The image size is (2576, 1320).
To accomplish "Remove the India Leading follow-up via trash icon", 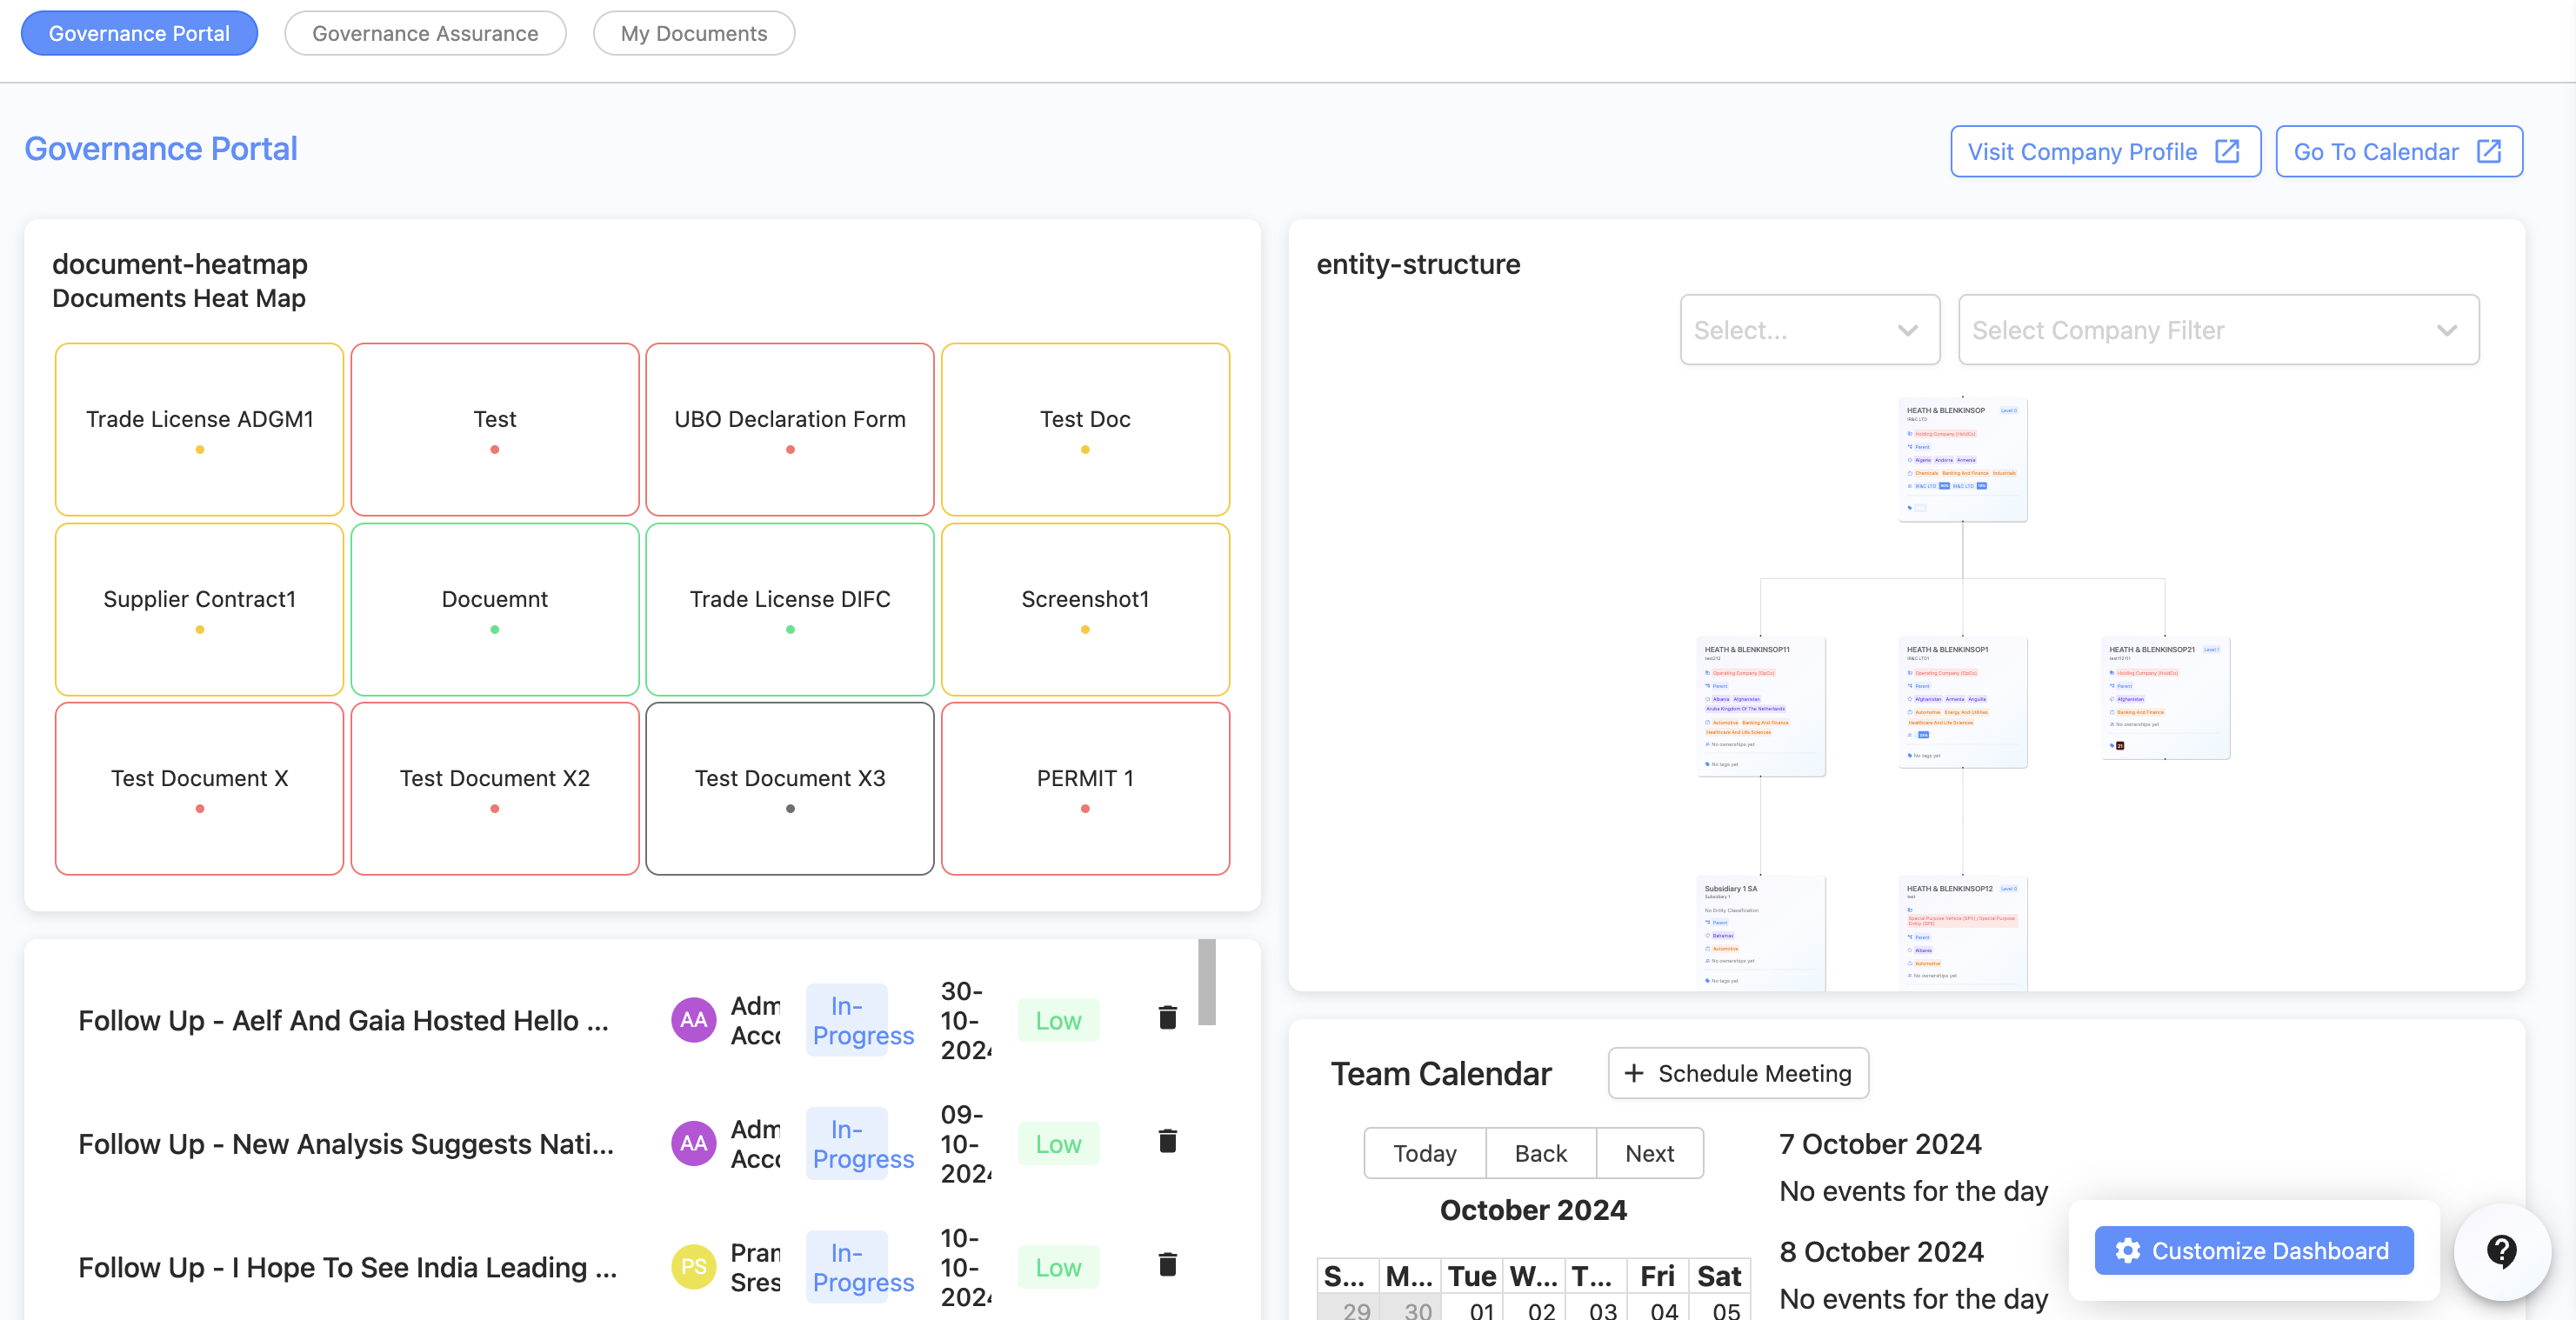I will 1166,1265.
